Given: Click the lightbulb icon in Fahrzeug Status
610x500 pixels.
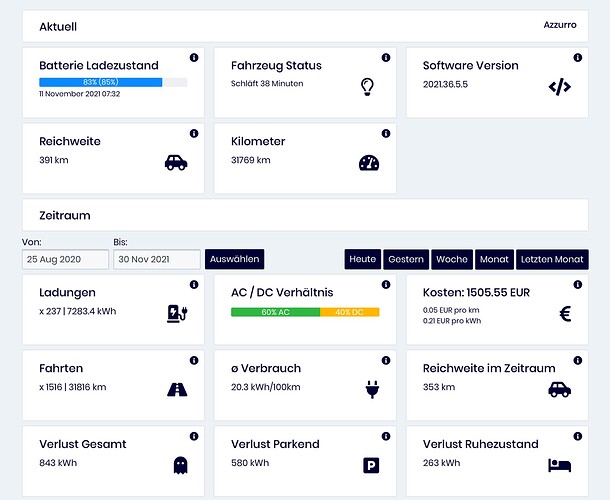Looking at the screenshot, I should 367,87.
